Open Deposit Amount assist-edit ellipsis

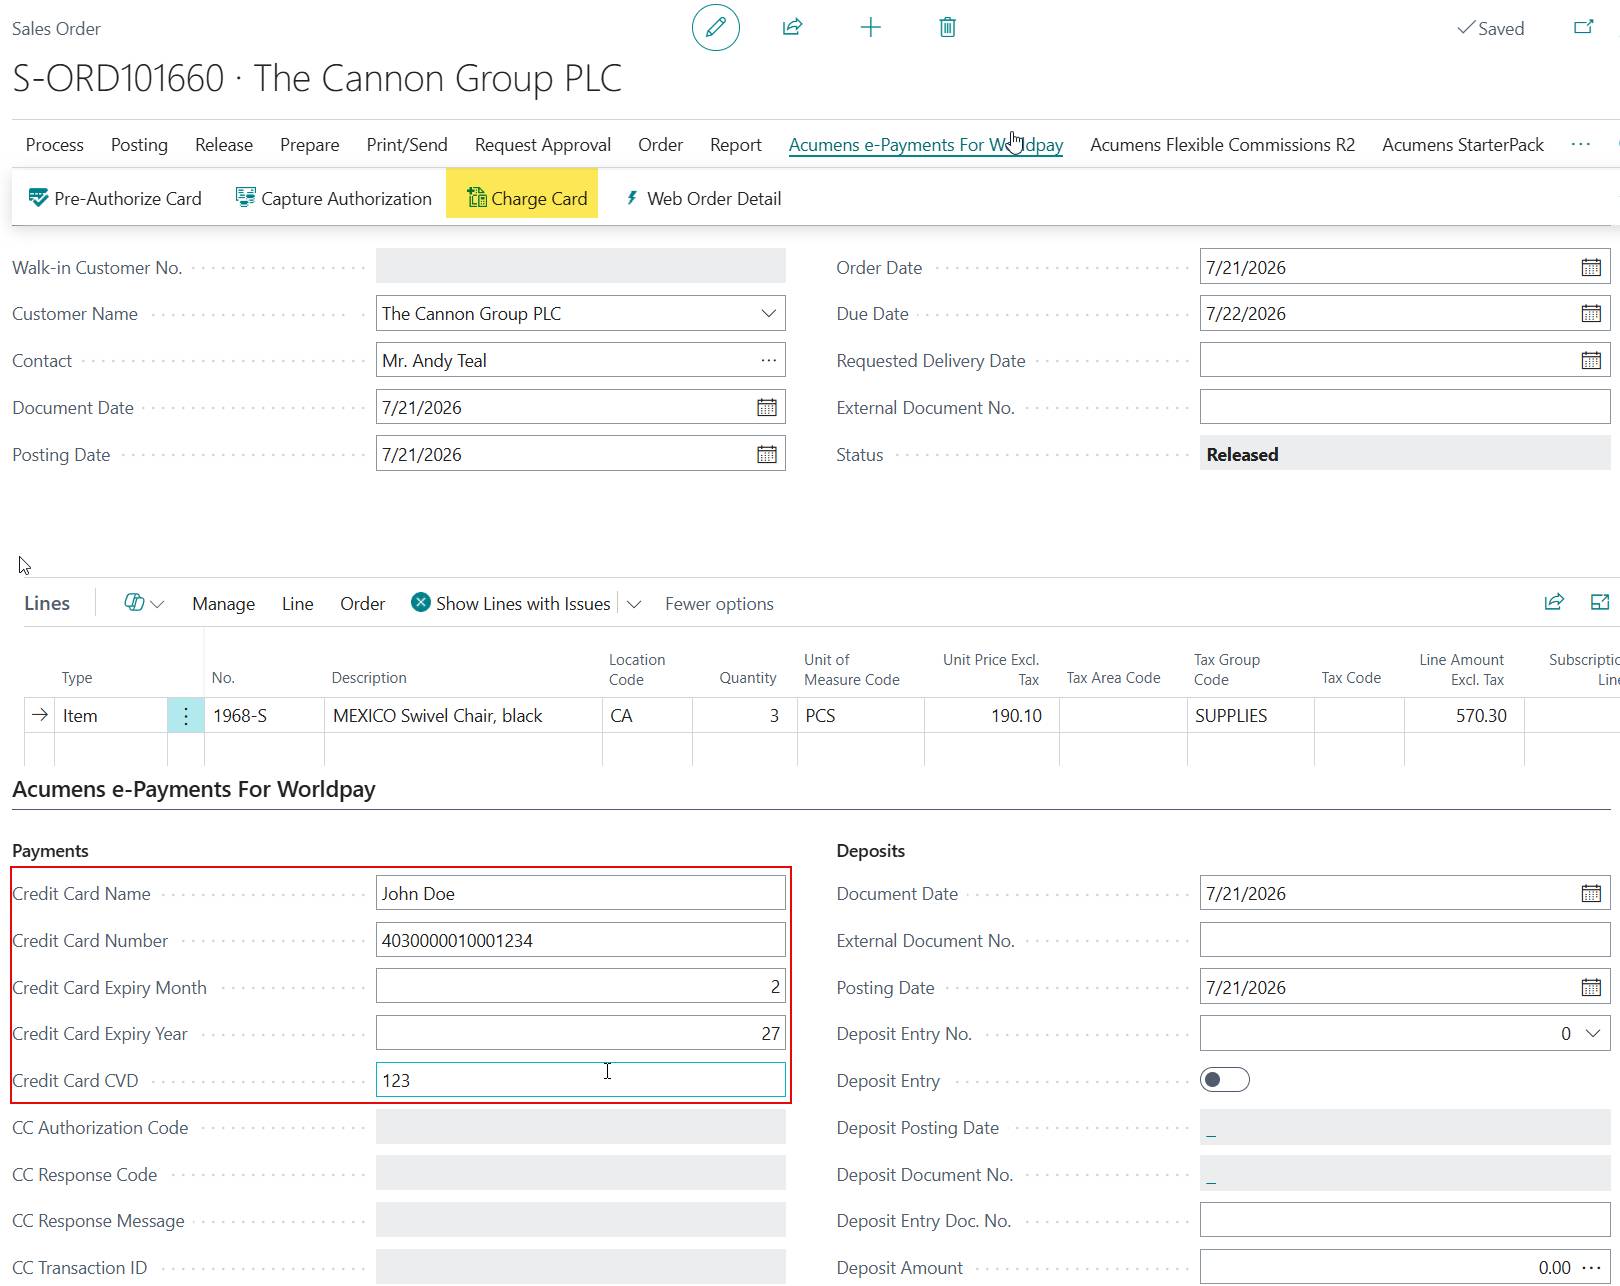(1592, 1268)
